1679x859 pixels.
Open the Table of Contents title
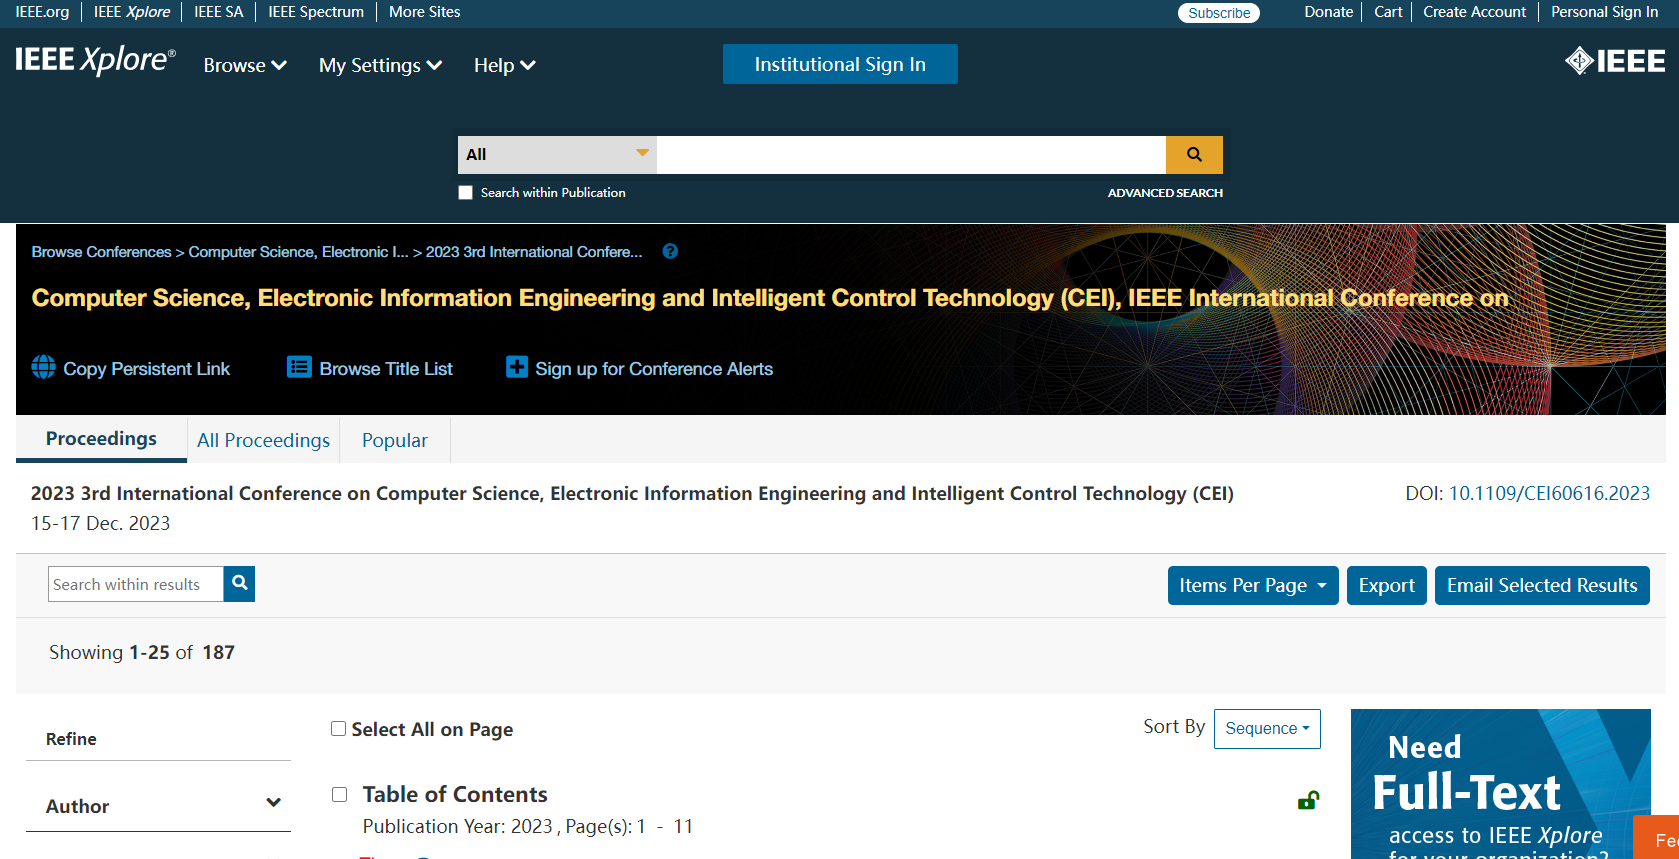coord(455,794)
